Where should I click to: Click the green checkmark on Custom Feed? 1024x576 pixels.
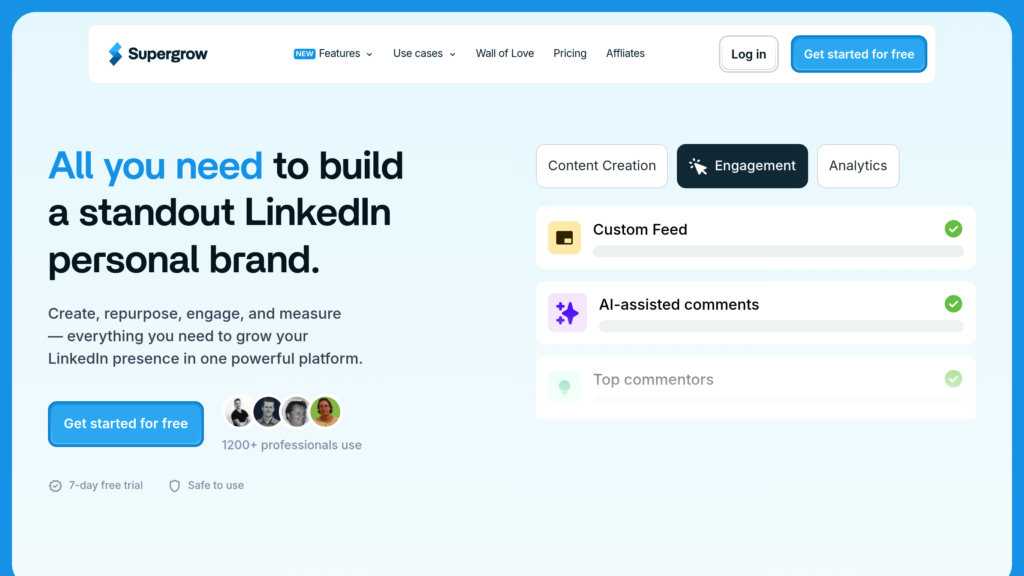pyautogui.click(x=953, y=229)
